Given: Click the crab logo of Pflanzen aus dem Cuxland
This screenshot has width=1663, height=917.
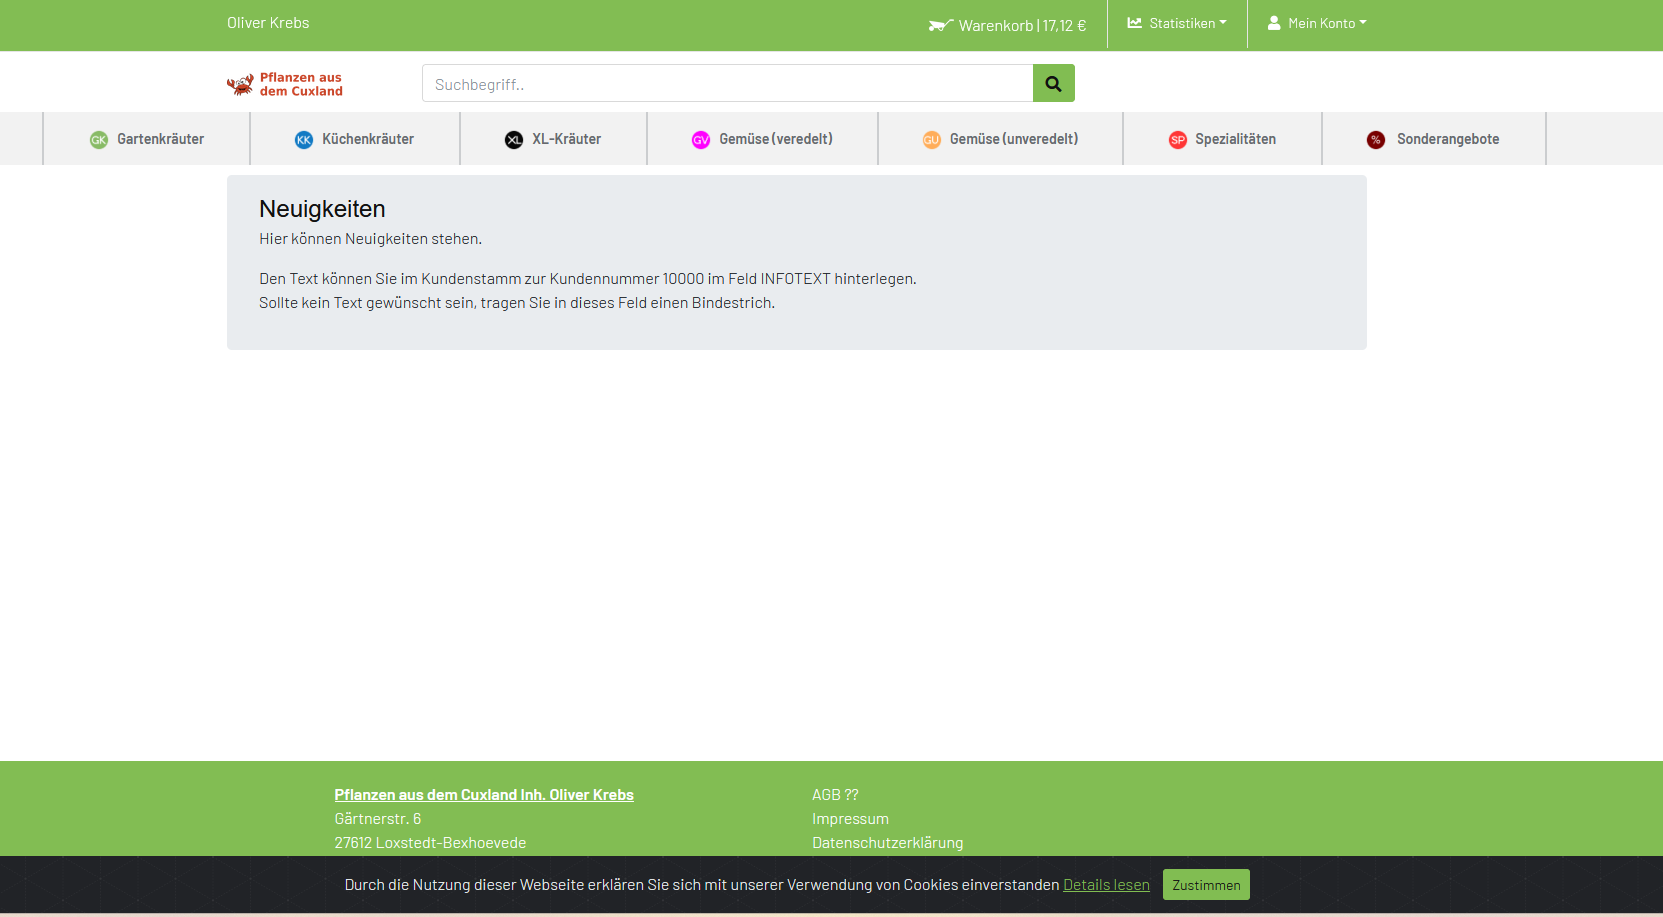Looking at the screenshot, I should click(x=240, y=85).
